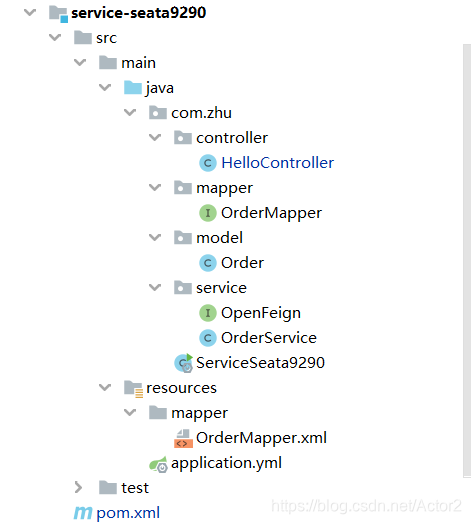Select the OpenFeign interface name
The width and height of the screenshot is (471, 524).
tap(261, 313)
